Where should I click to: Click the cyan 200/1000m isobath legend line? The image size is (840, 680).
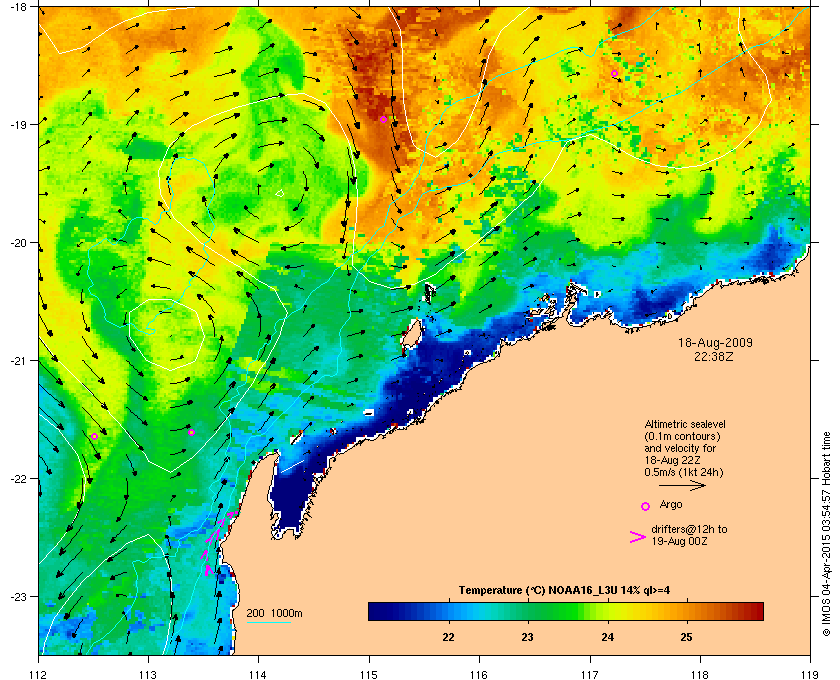tap(268, 622)
